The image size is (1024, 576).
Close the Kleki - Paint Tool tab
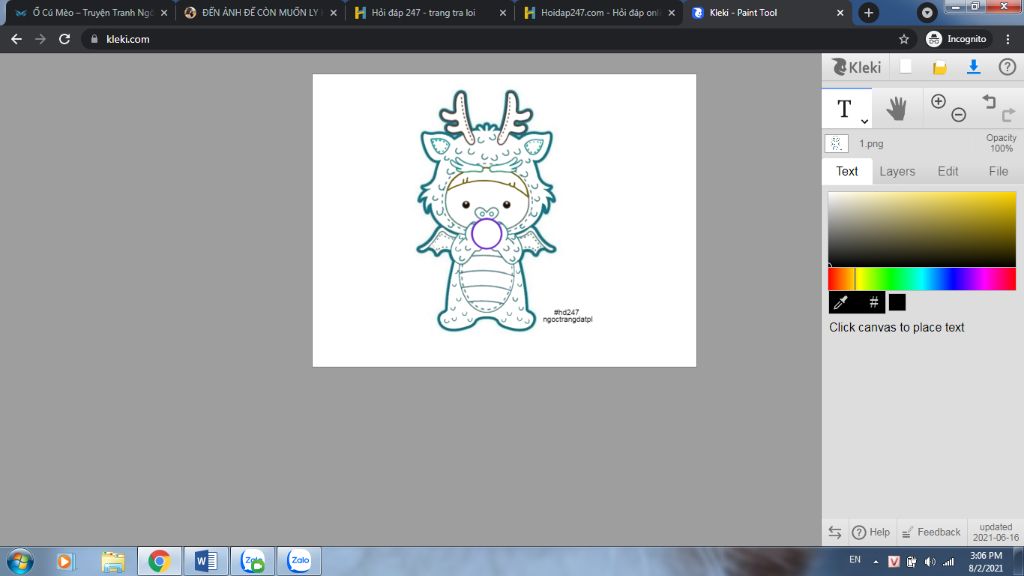point(840,12)
